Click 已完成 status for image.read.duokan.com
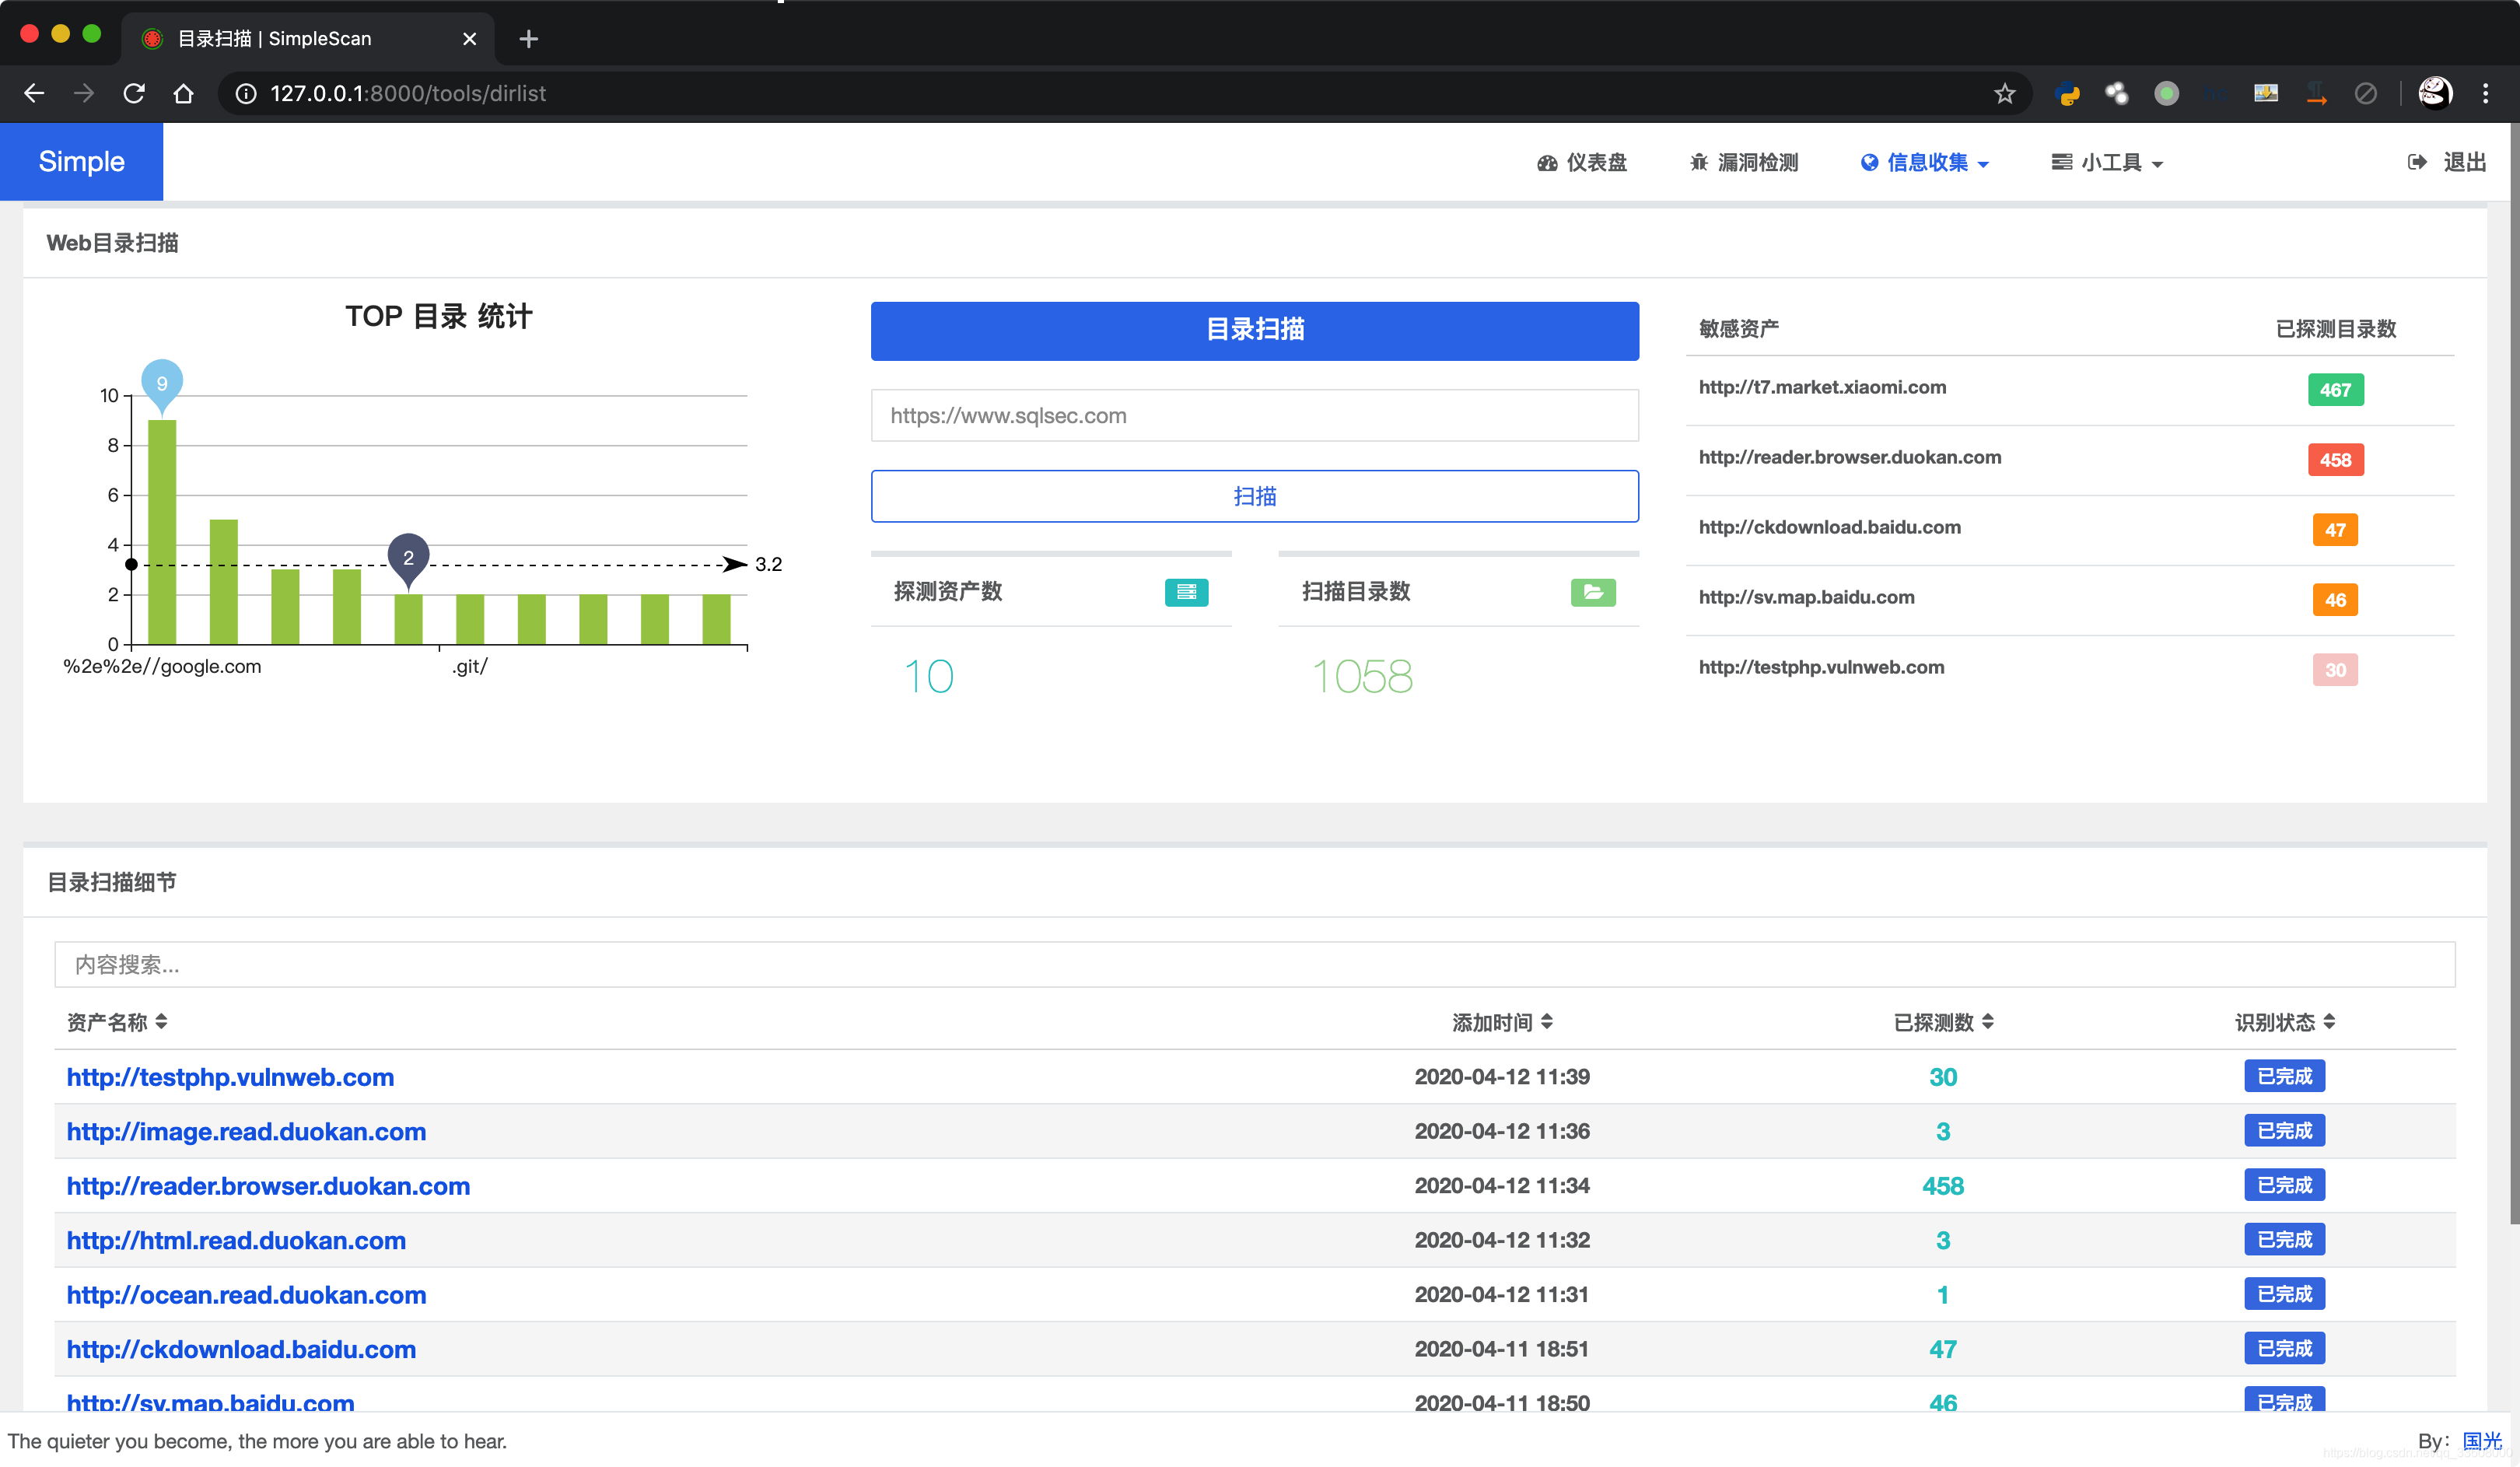The height and width of the screenshot is (1467, 2520). (x=2284, y=1130)
